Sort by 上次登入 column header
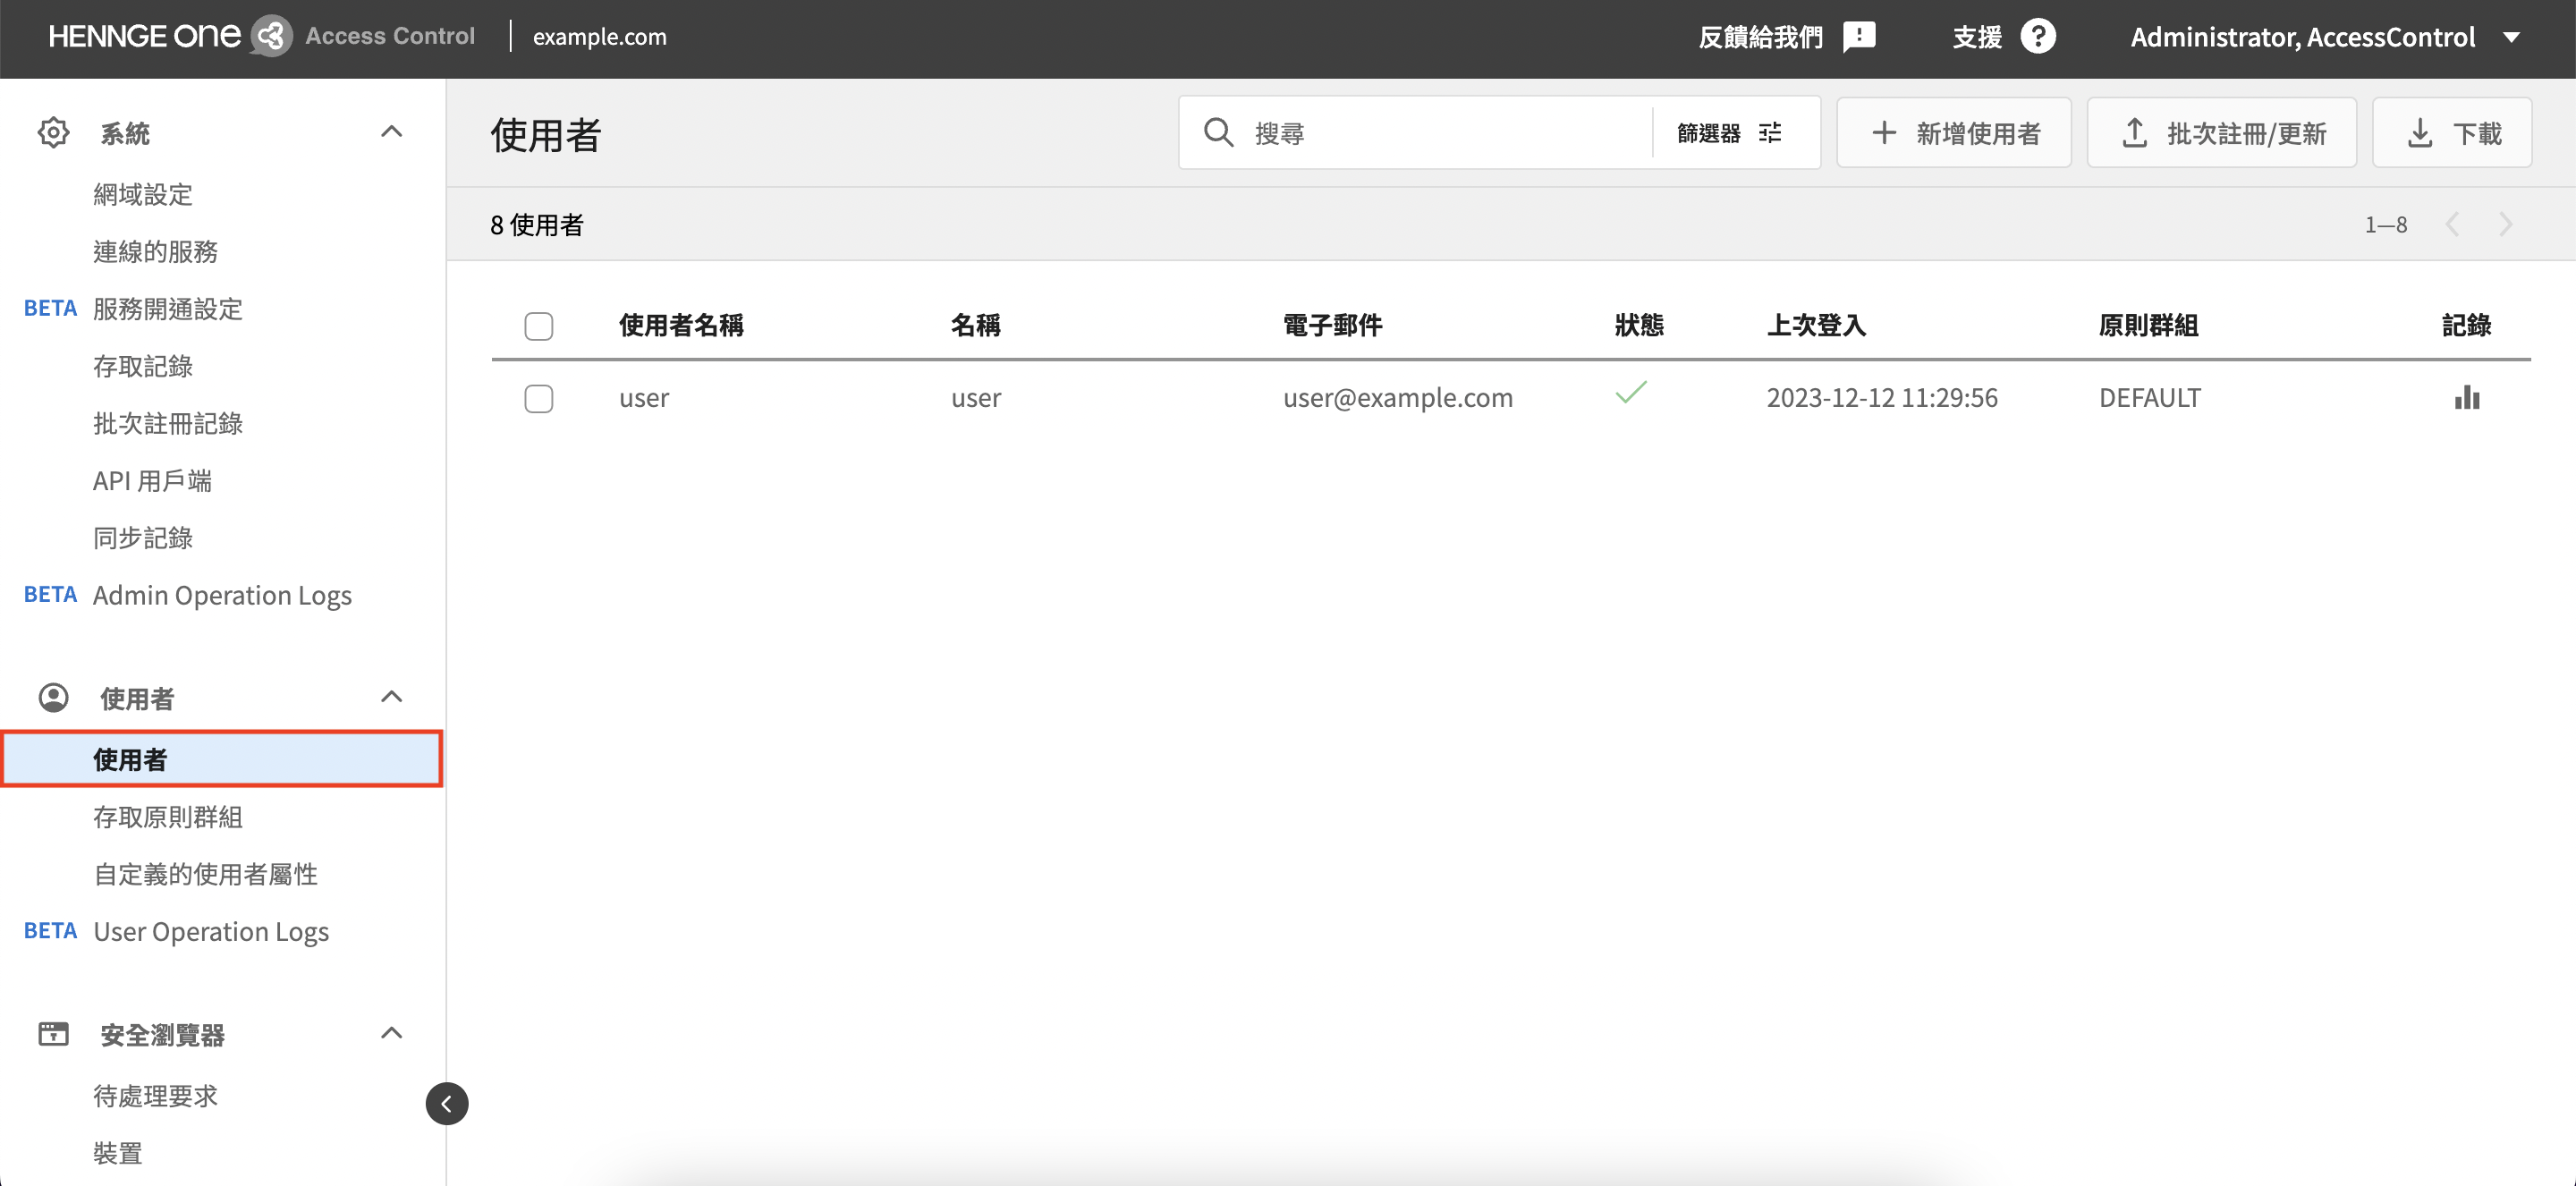 click(1816, 325)
